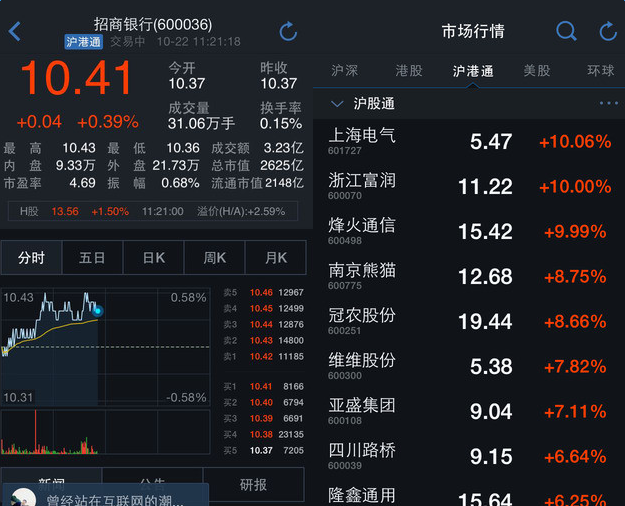
Task: Tap the 总市值 2625亿 value
Action: point(281,165)
